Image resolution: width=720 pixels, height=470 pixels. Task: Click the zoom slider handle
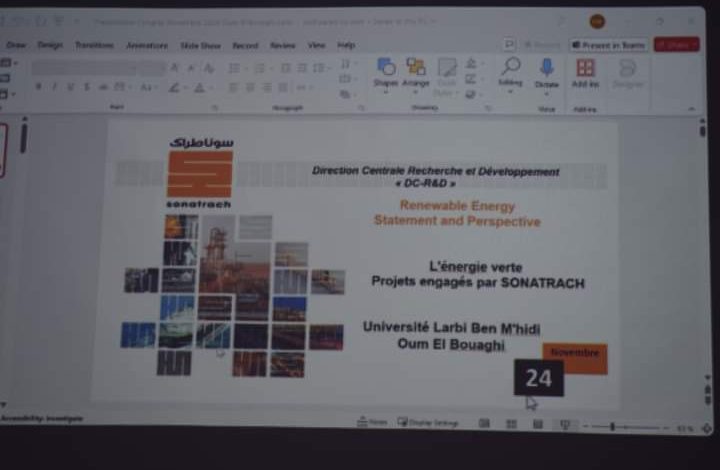[612, 427]
